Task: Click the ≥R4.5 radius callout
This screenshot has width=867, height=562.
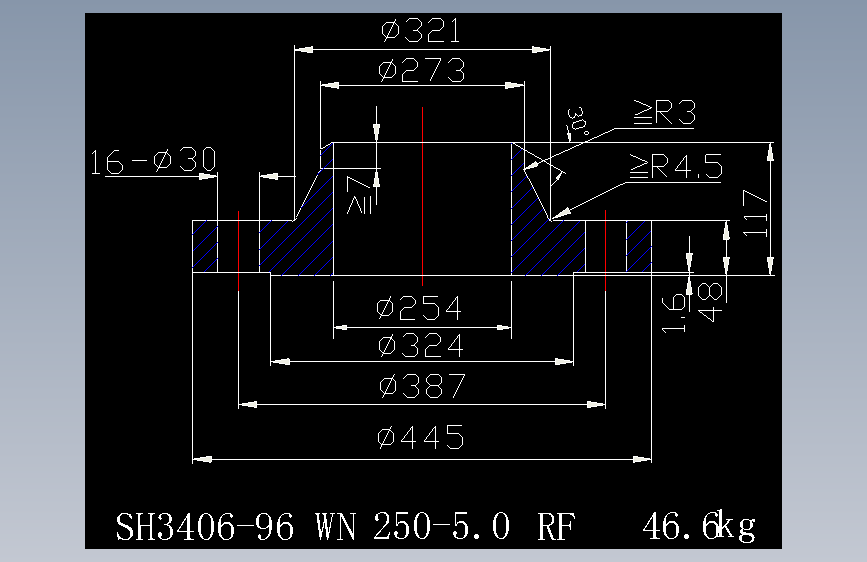Action: tap(676, 166)
